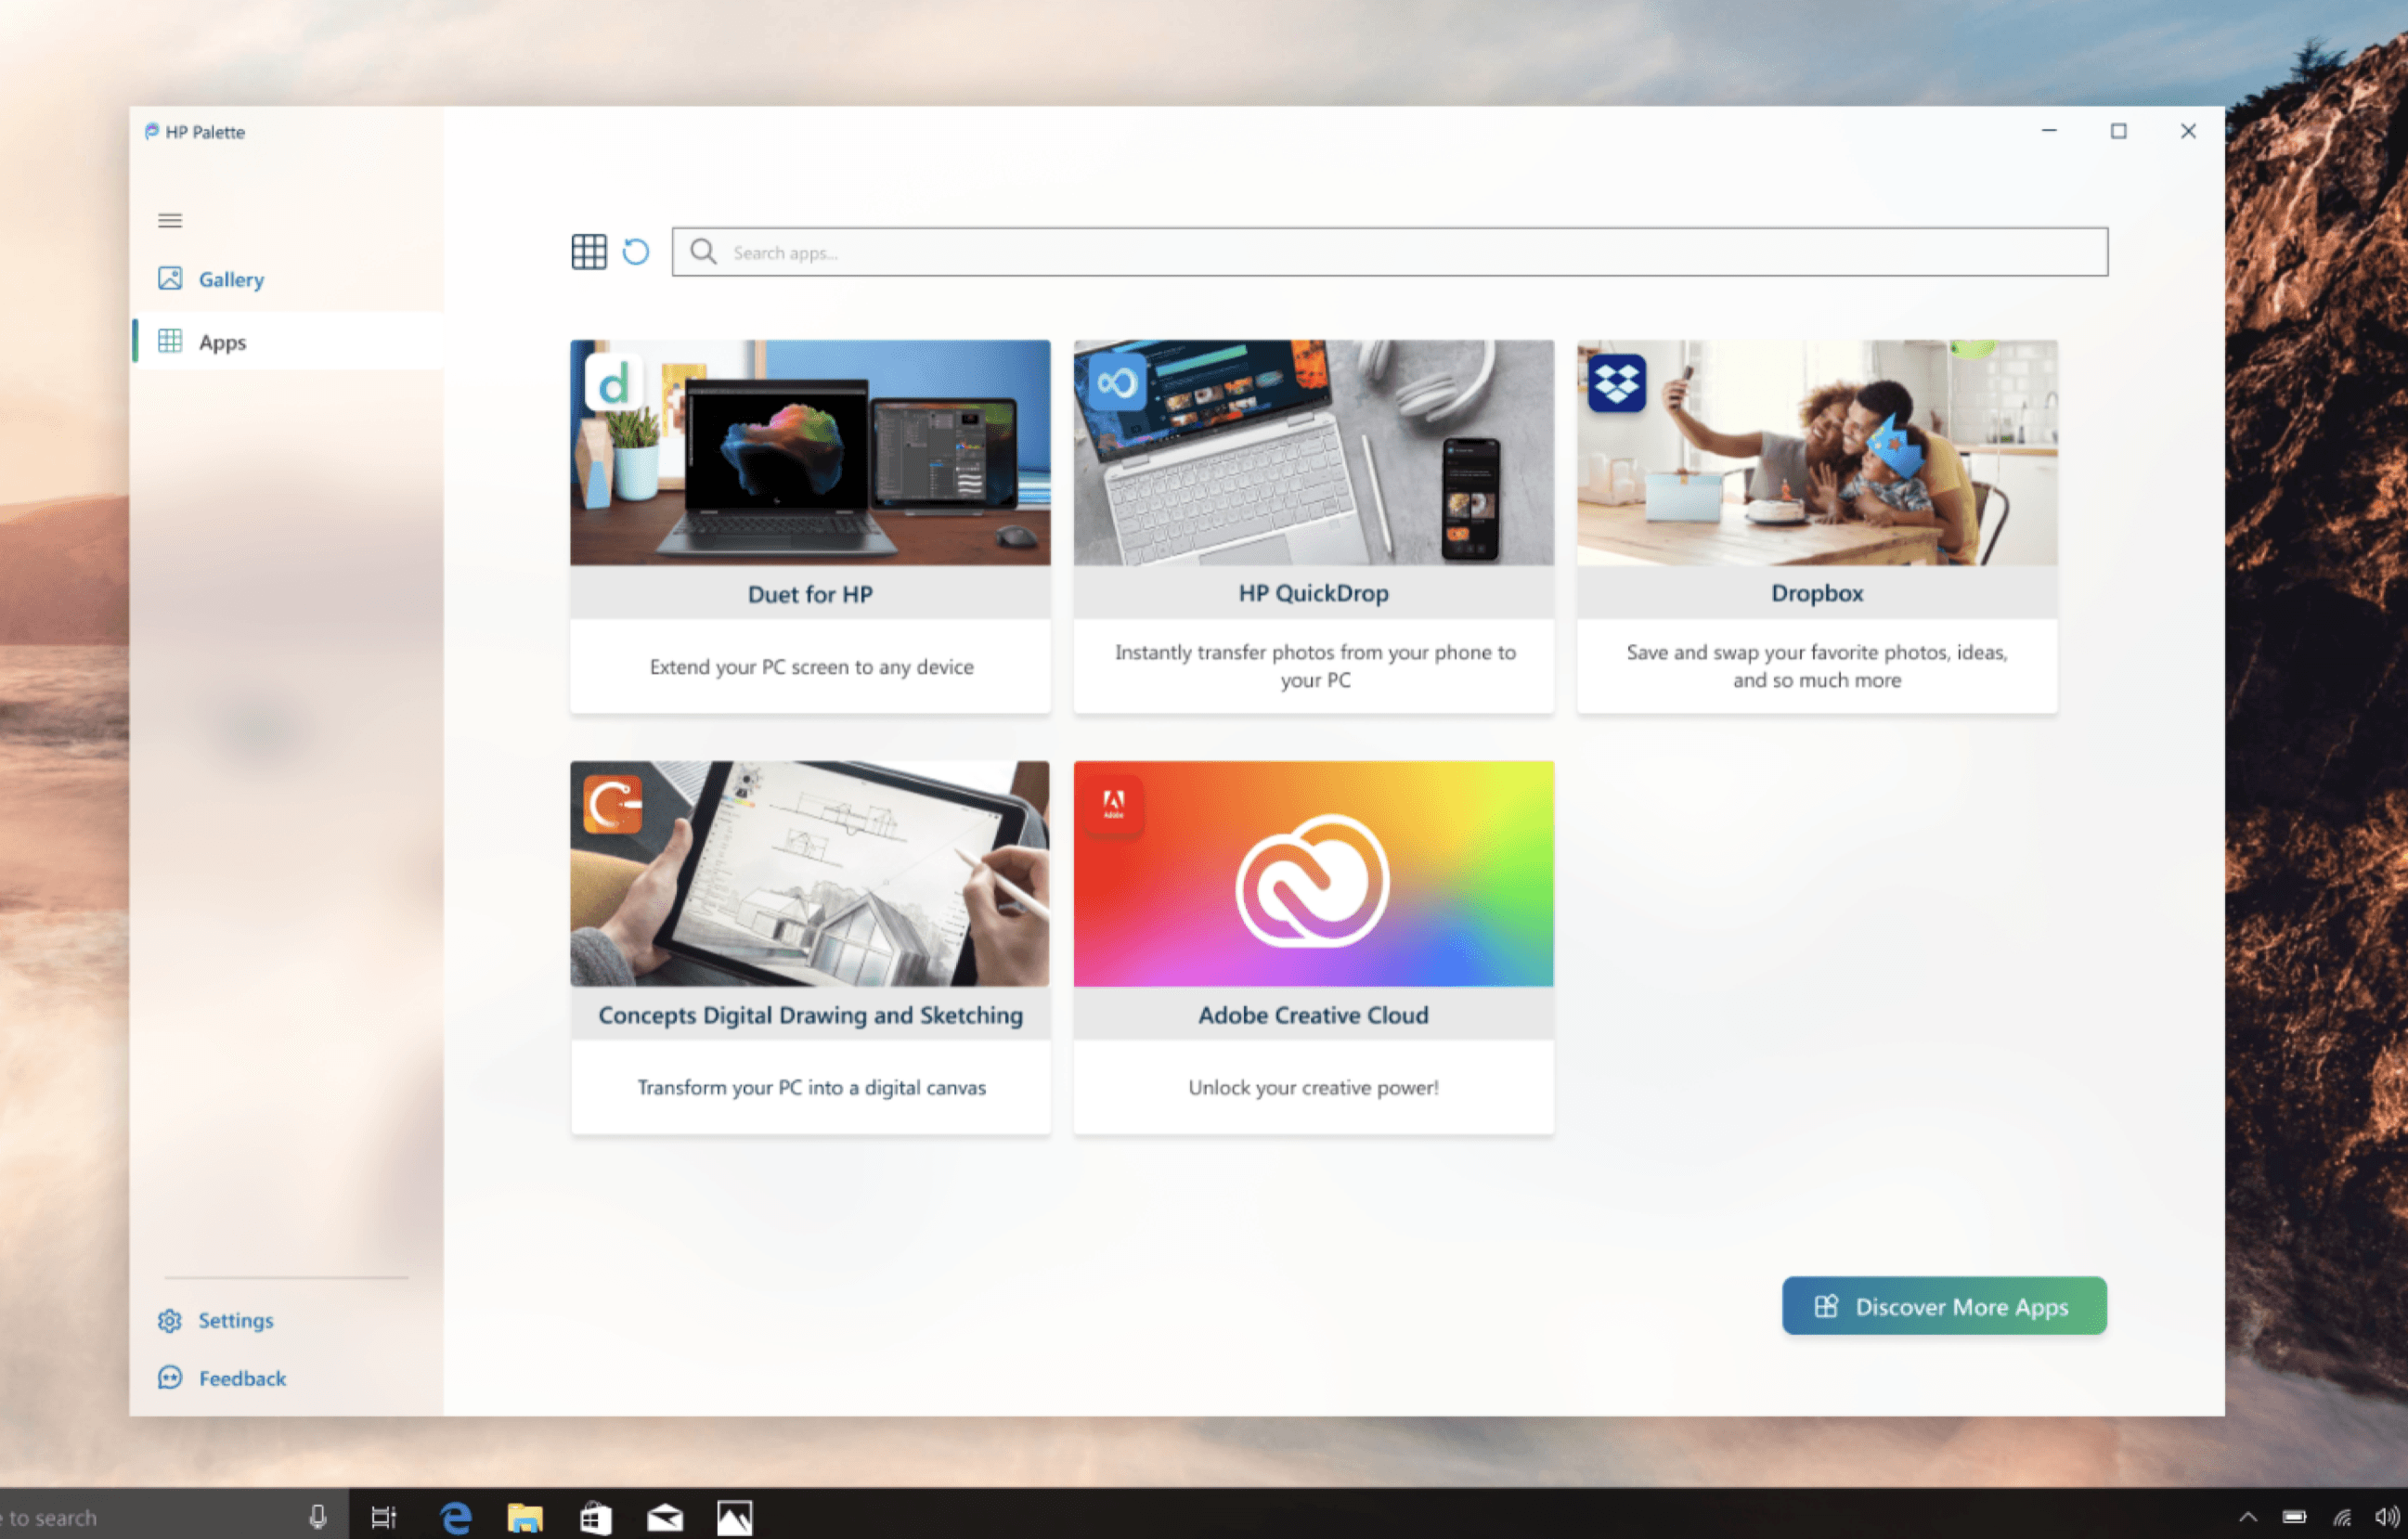This screenshot has height=1539, width=2408.
Task: Open Task View on the taskbar
Action: [x=384, y=1517]
